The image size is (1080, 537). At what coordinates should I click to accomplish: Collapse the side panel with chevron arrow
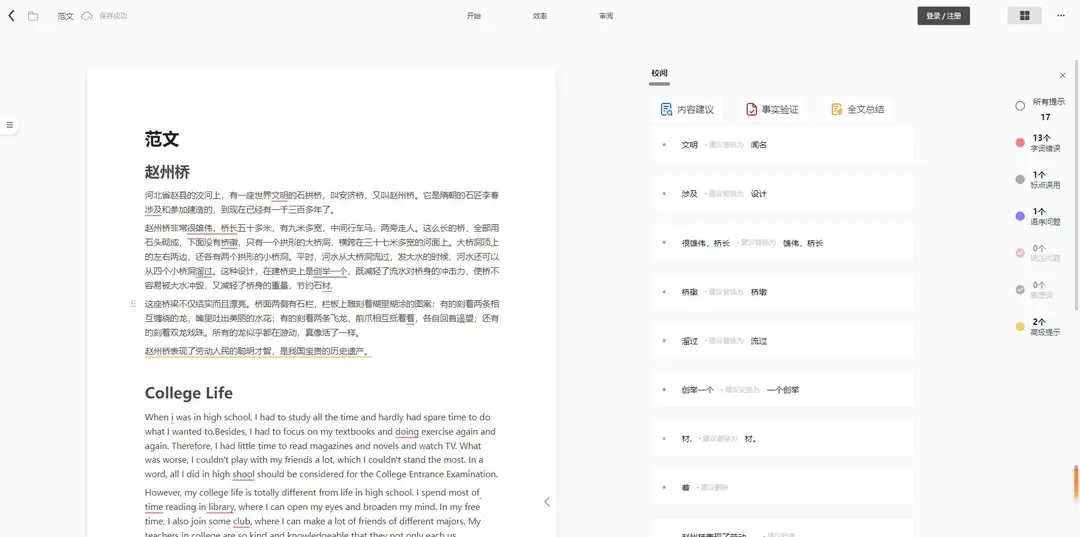tap(546, 501)
